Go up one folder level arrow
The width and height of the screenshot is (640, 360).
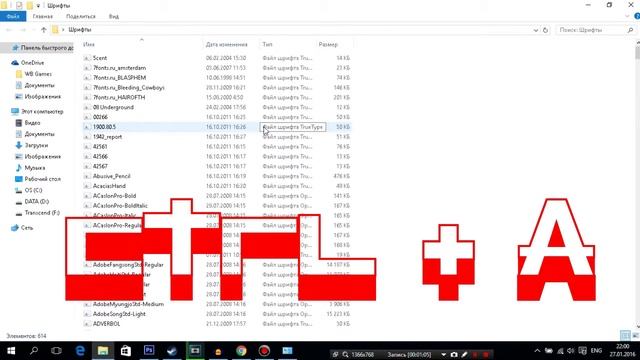click(x=44, y=30)
